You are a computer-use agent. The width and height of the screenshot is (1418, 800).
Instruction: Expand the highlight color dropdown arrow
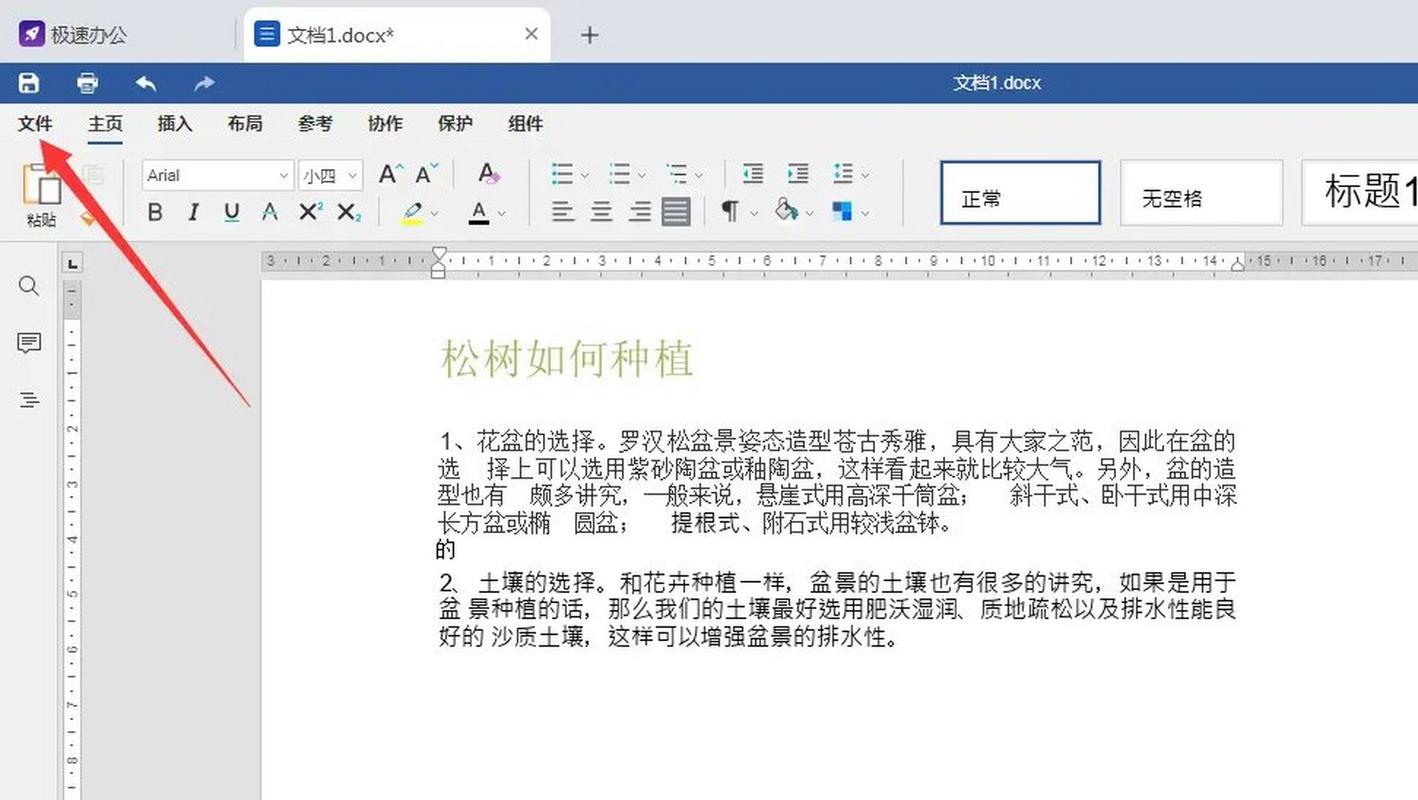coord(436,213)
